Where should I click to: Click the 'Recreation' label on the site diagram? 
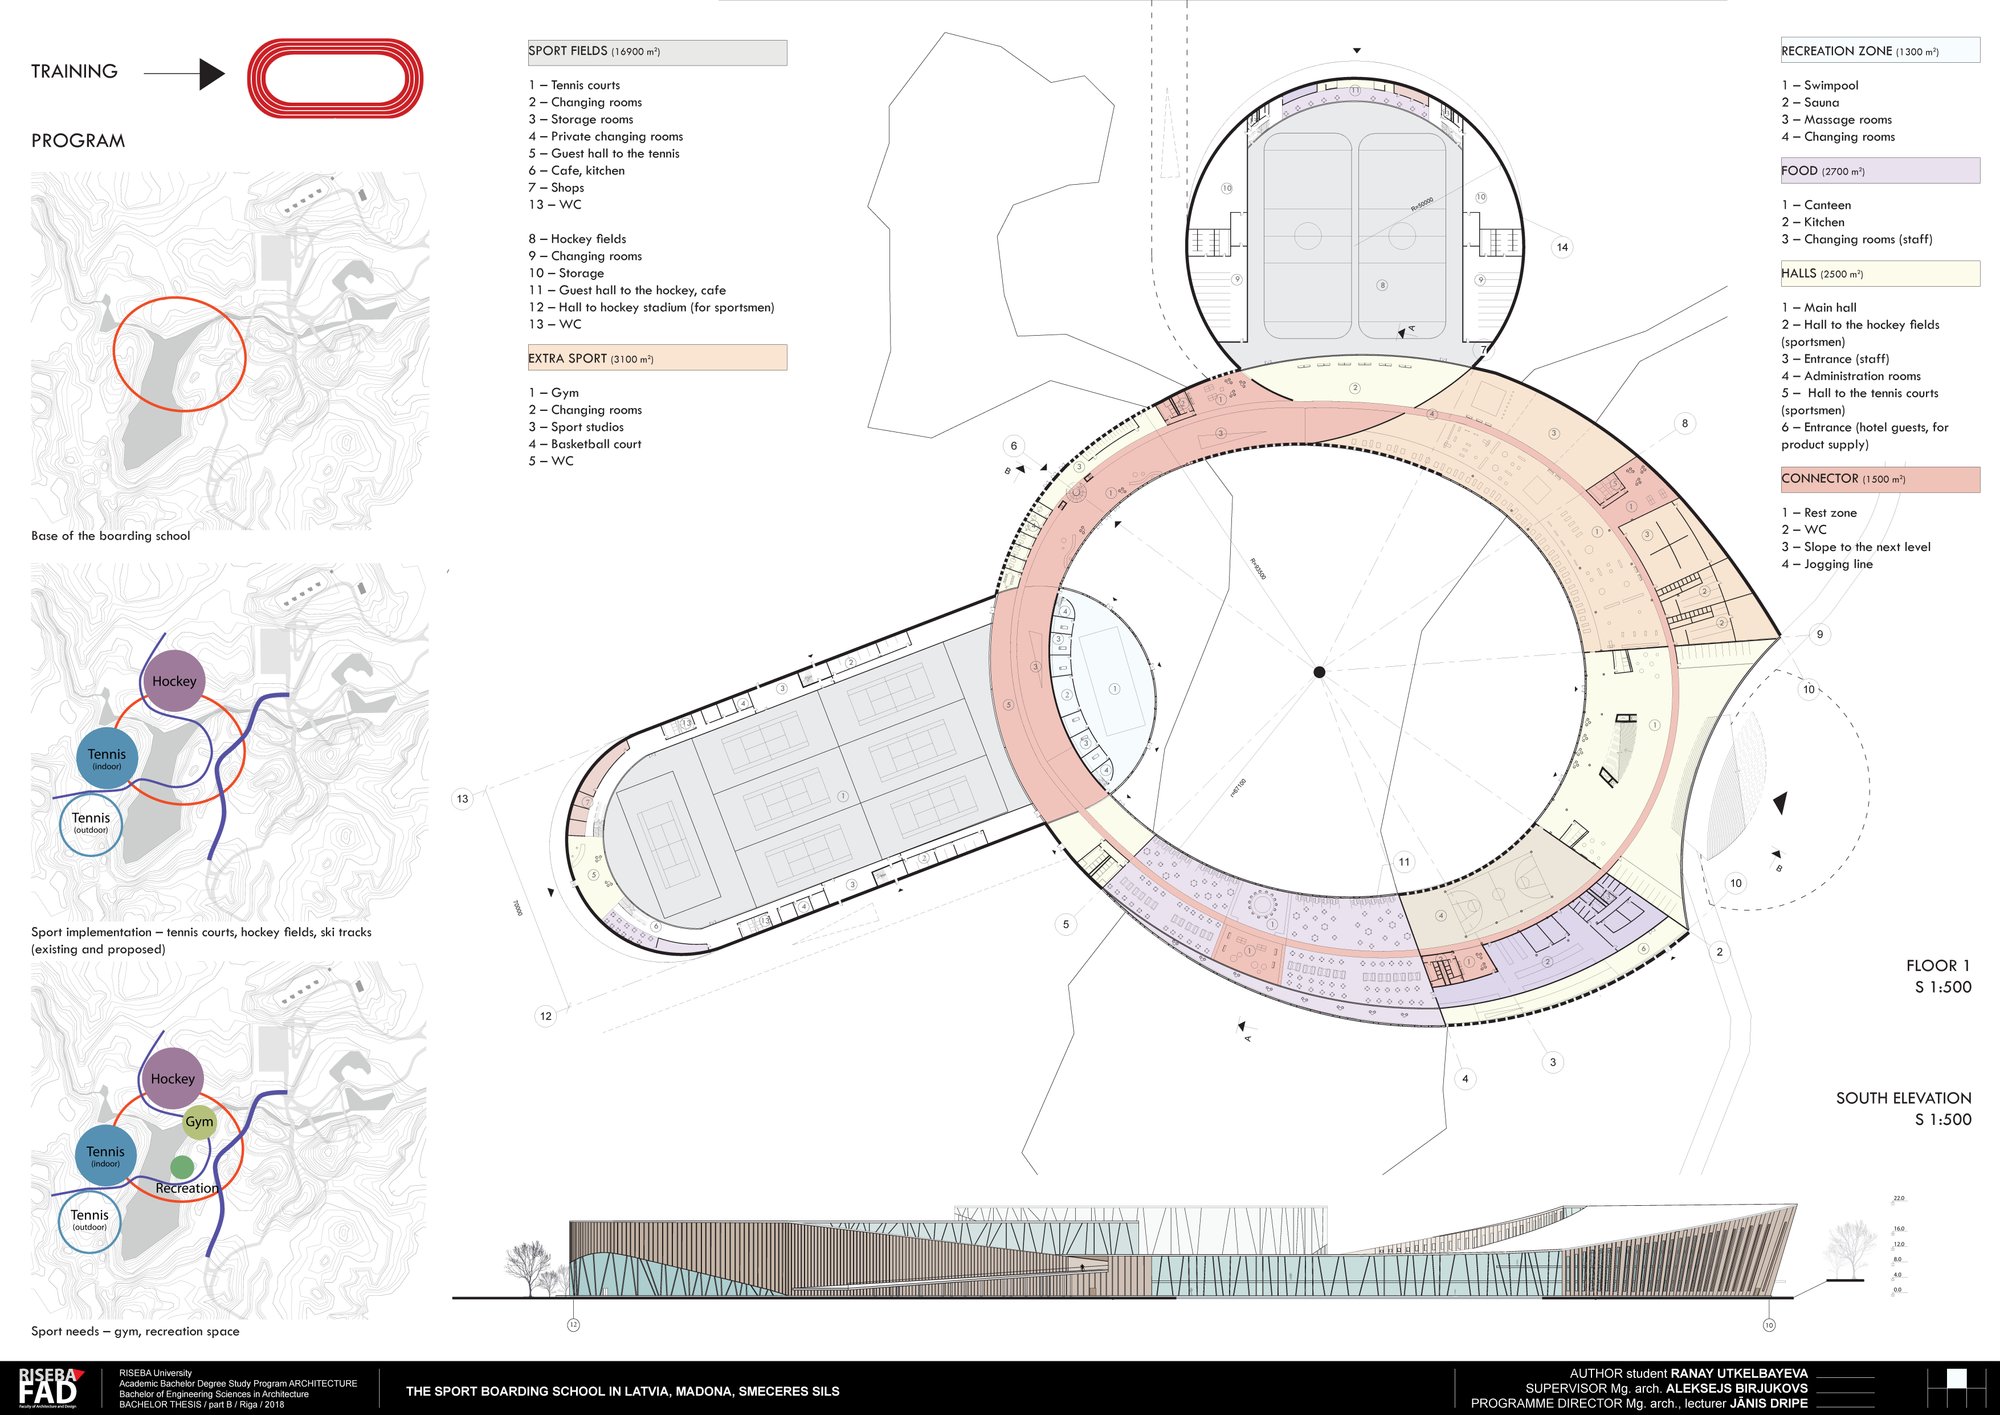click(x=187, y=1189)
